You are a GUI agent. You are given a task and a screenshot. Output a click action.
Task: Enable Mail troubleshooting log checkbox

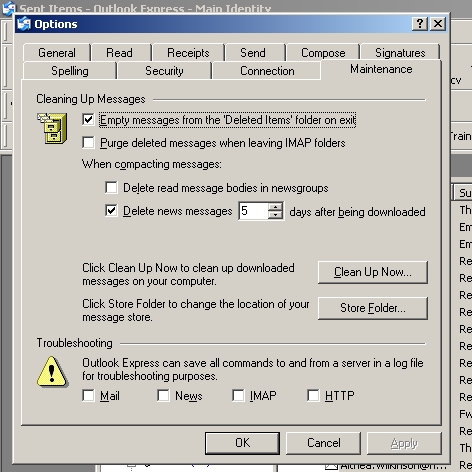[x=88, y=396]
